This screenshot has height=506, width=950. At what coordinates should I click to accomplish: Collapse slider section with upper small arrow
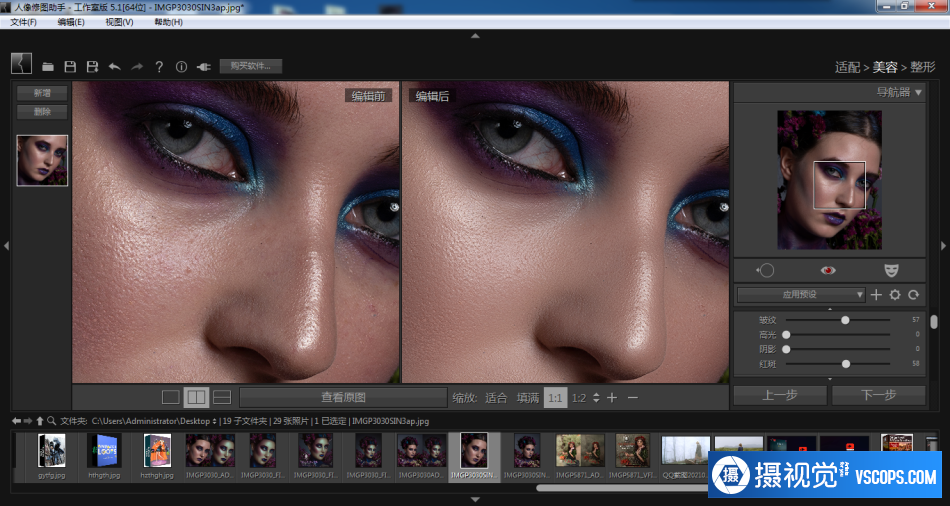[829, 309]
